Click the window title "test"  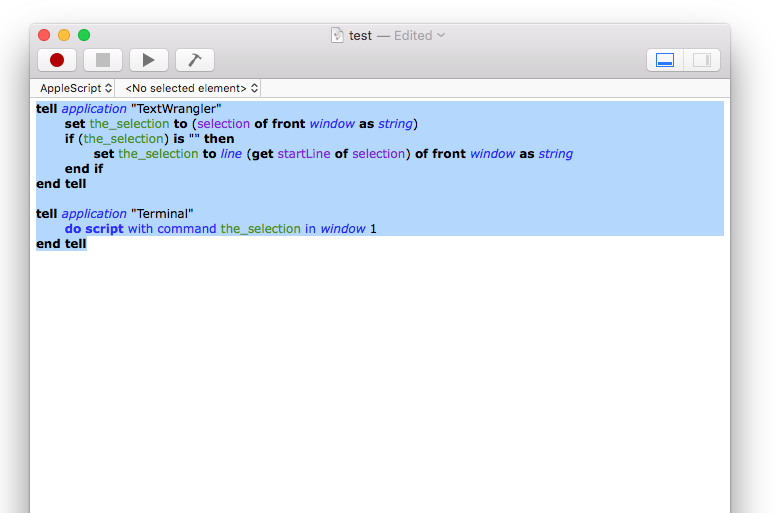[x=360, y=36]
